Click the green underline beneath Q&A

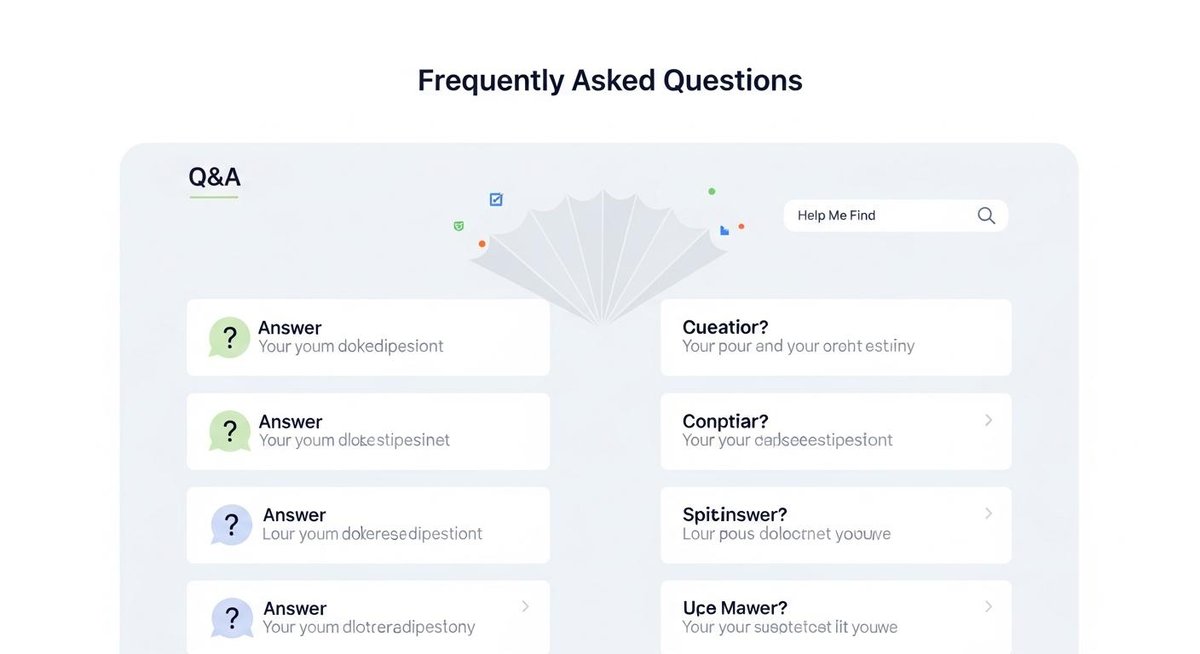(x=213, y=196)
